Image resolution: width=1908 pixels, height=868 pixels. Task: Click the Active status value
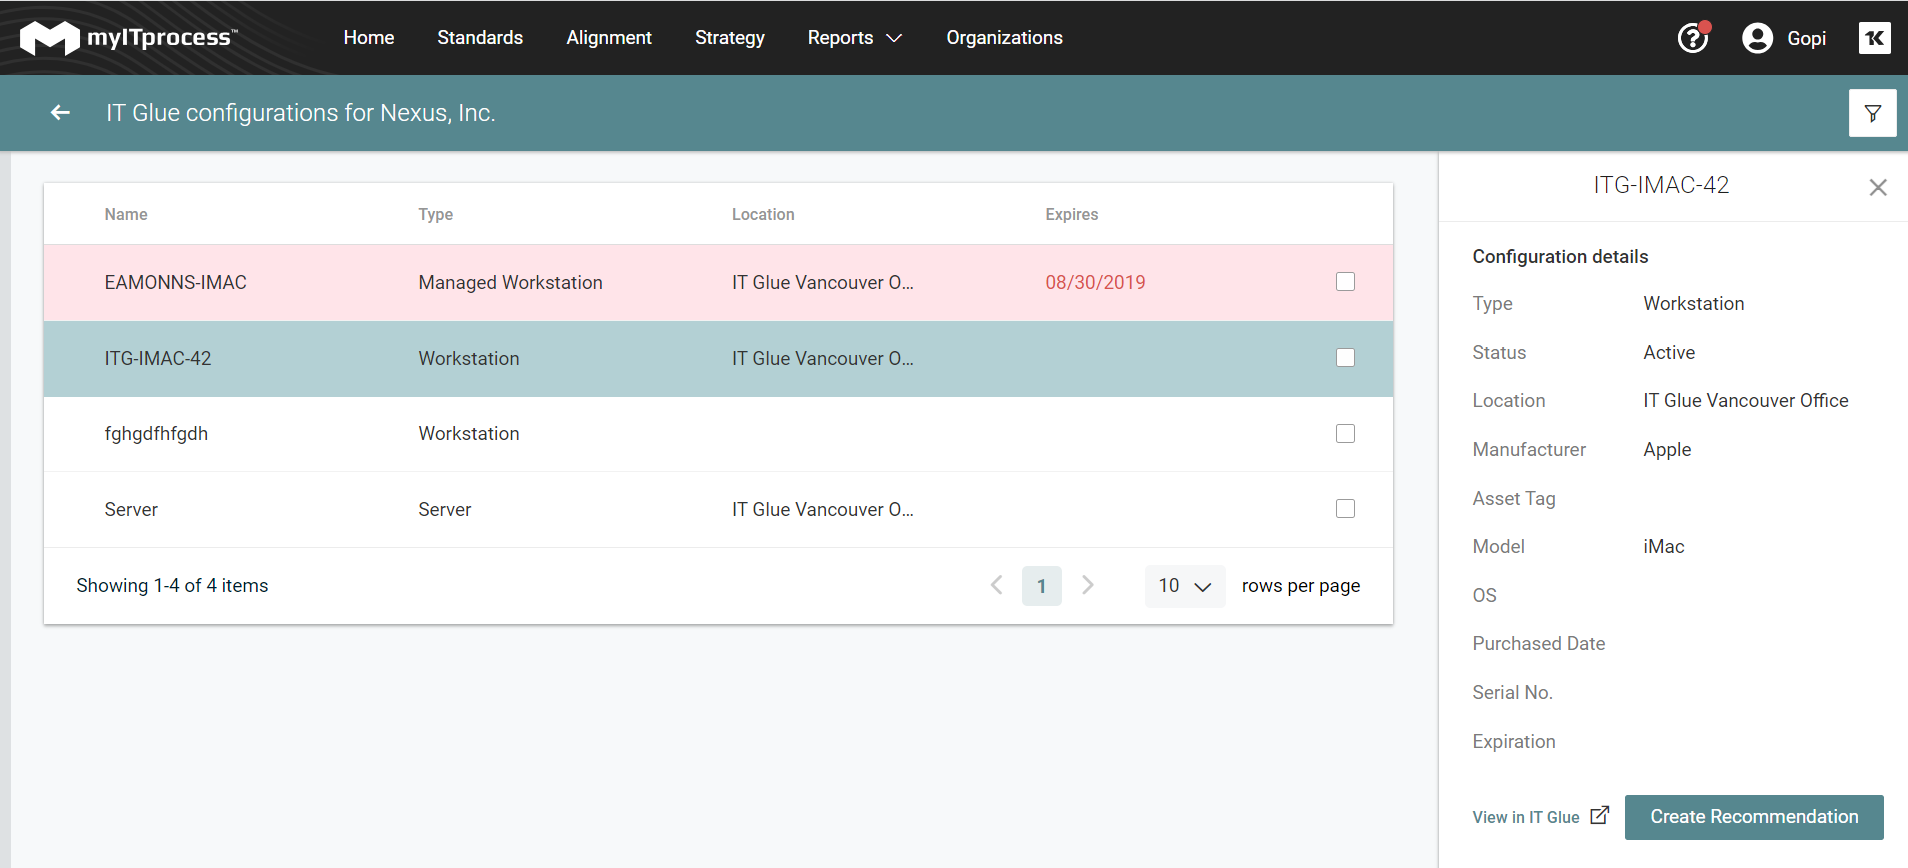(1669, 352)
